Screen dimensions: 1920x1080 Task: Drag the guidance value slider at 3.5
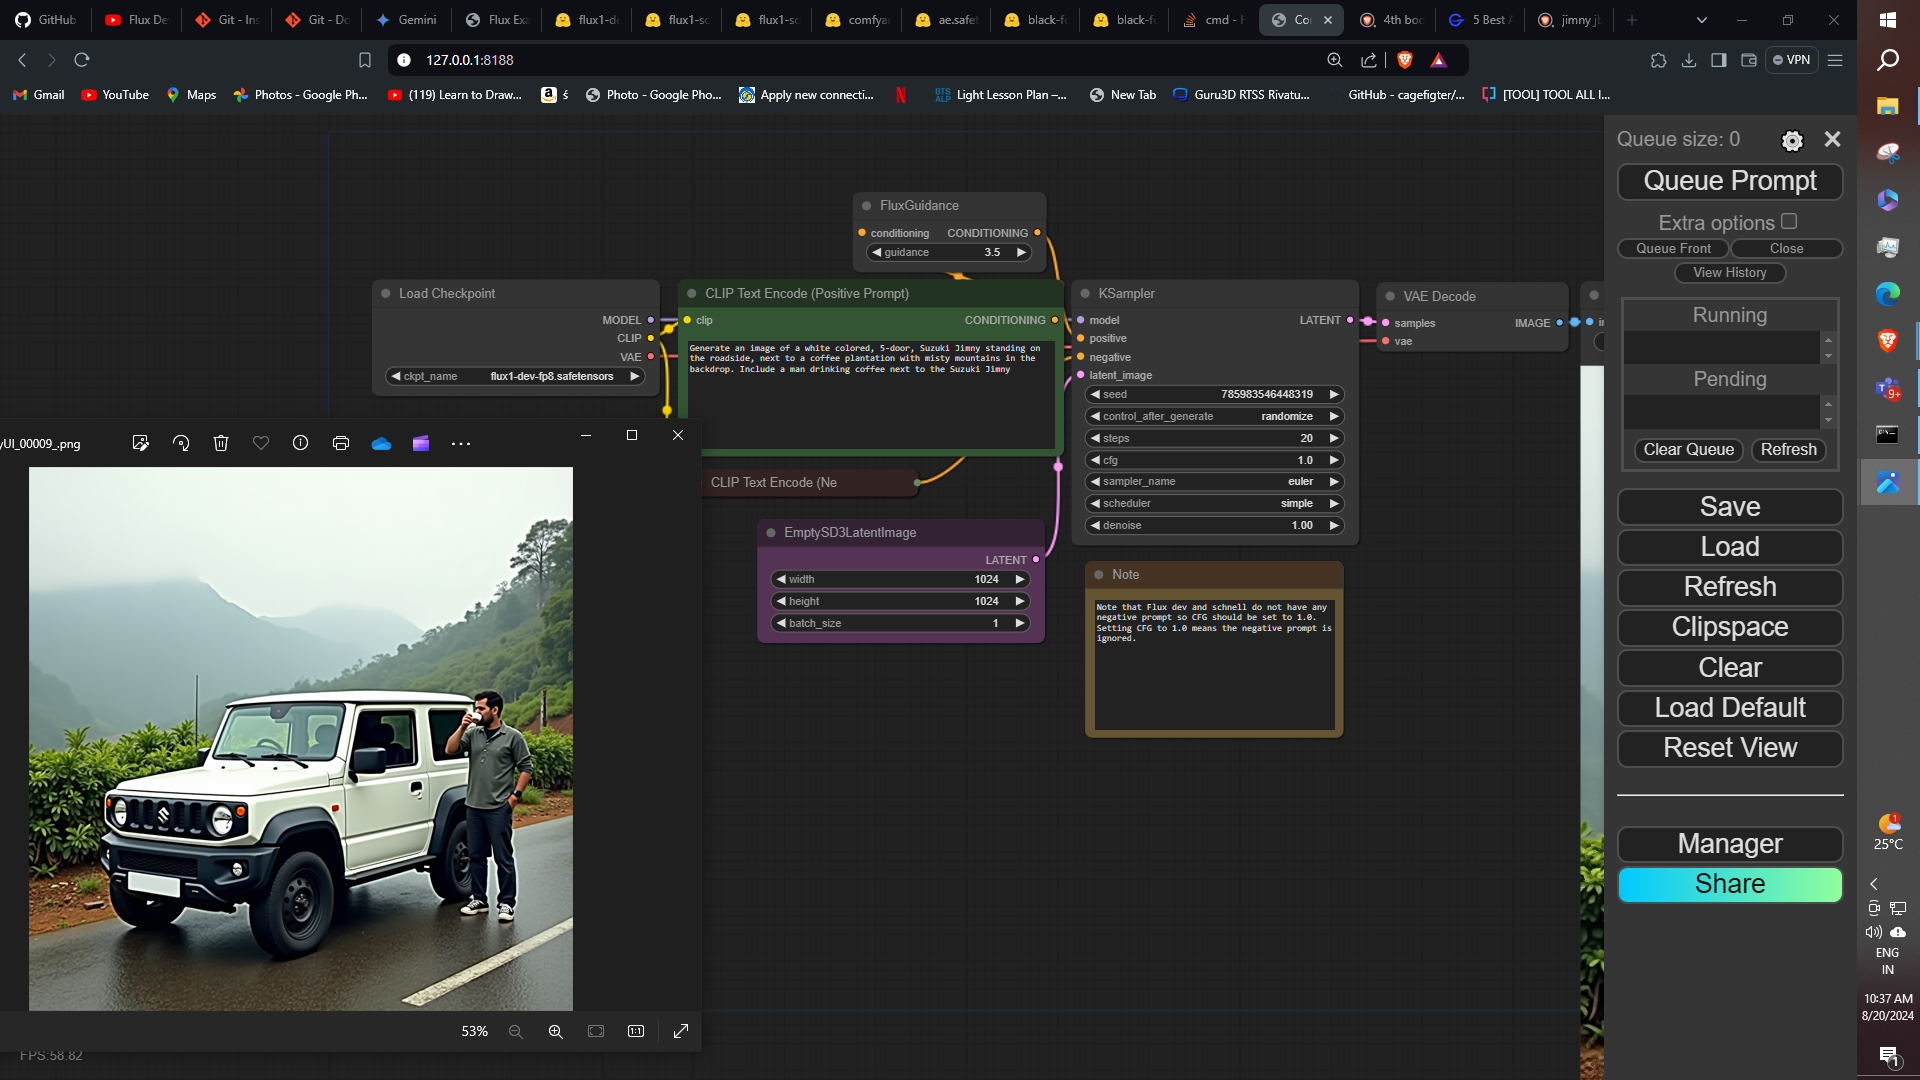[x=948, y=252]
